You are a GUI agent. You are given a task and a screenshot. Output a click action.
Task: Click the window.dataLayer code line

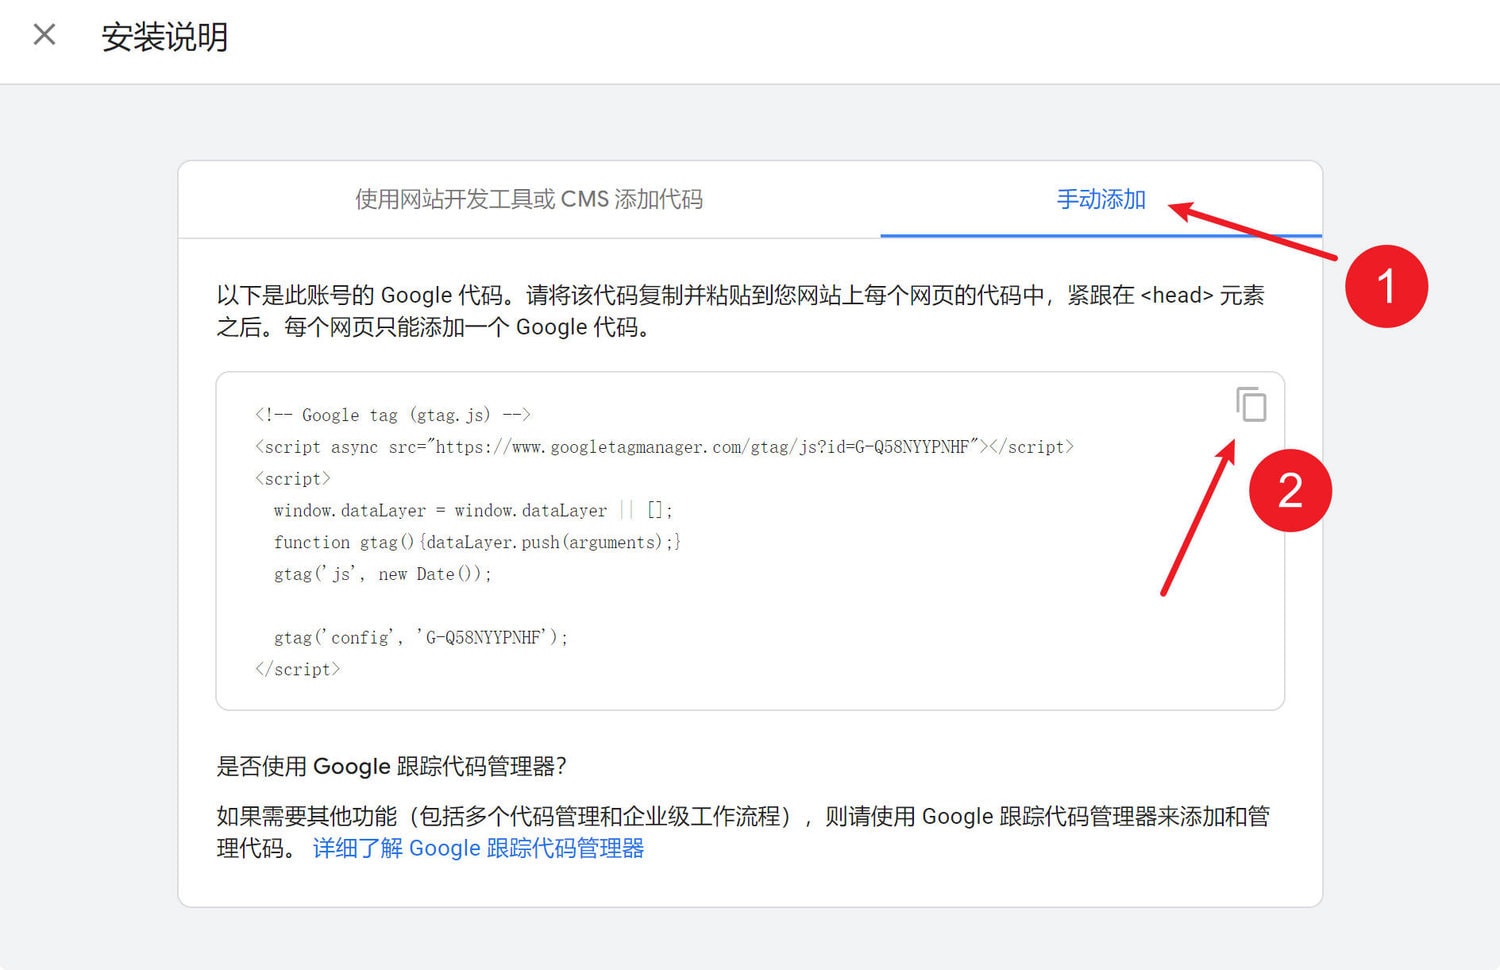point(473,510)
